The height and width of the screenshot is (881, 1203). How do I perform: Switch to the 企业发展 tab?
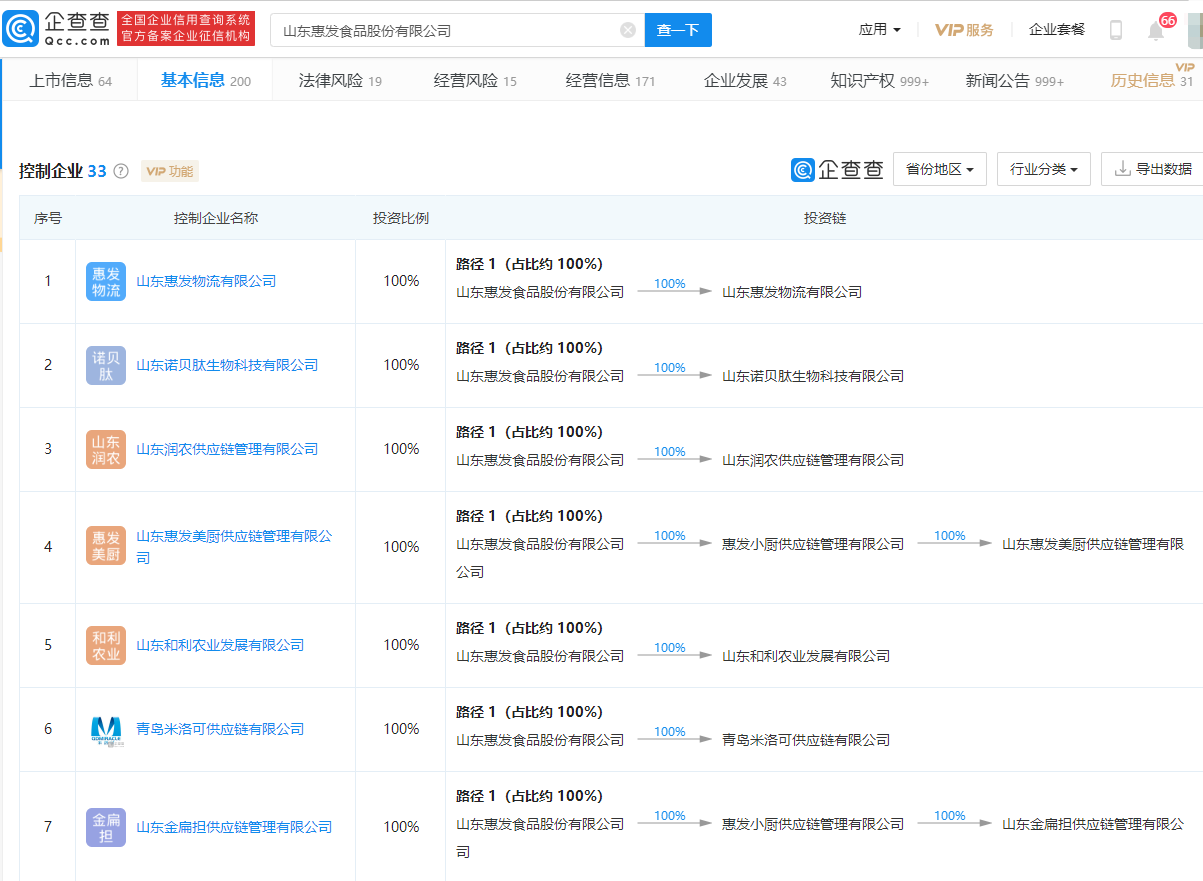(745, 80)
